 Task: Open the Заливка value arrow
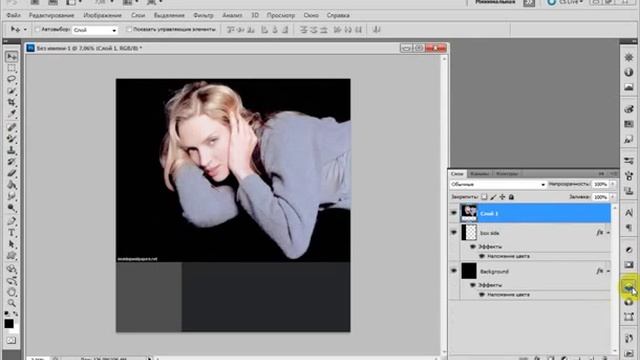[x=613, y=197]
